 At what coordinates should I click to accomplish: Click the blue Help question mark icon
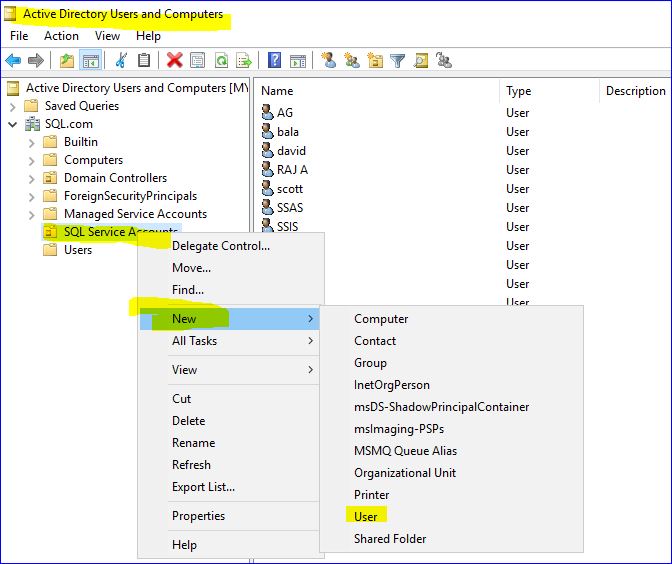click(274, 61)
